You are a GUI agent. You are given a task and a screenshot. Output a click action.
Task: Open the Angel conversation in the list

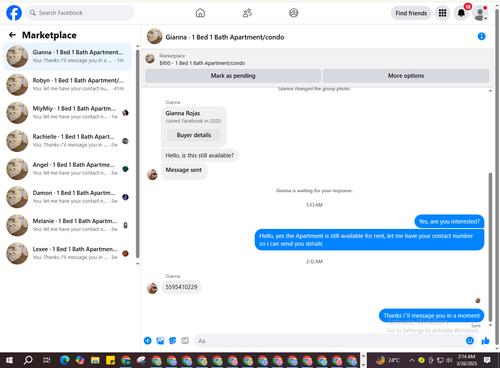[67, 169]
